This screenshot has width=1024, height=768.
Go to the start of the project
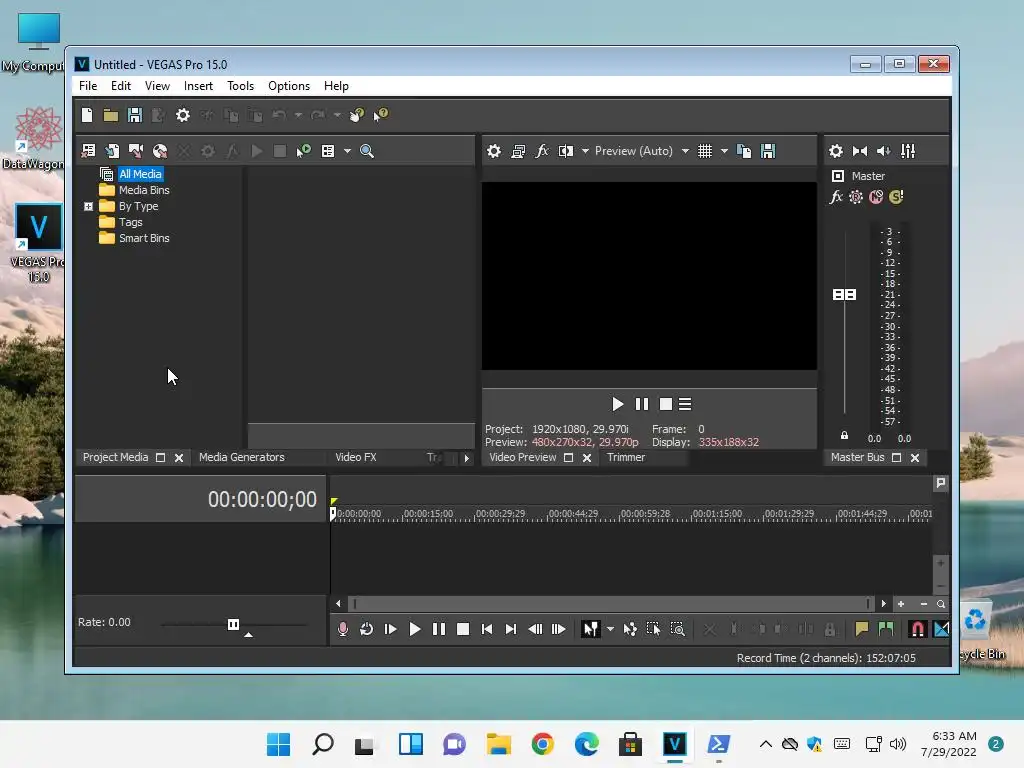coord(487,629)
